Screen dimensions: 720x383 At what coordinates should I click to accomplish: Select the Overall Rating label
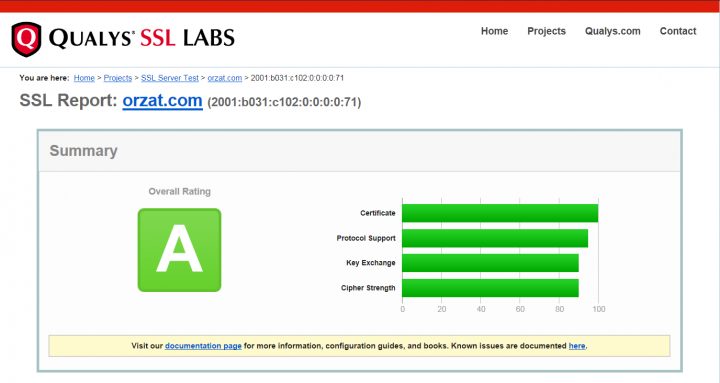pyautogui.click(x=180, y=192)
